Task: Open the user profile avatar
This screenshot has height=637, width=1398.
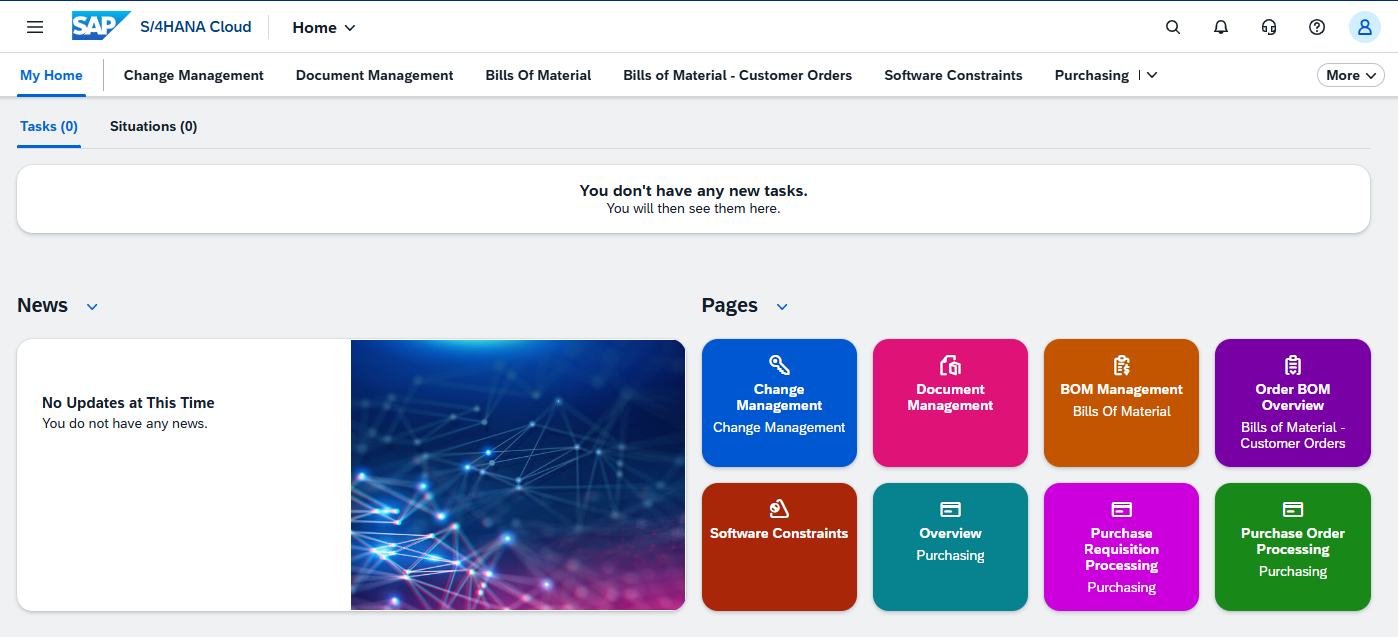Action: (1364, 27)
